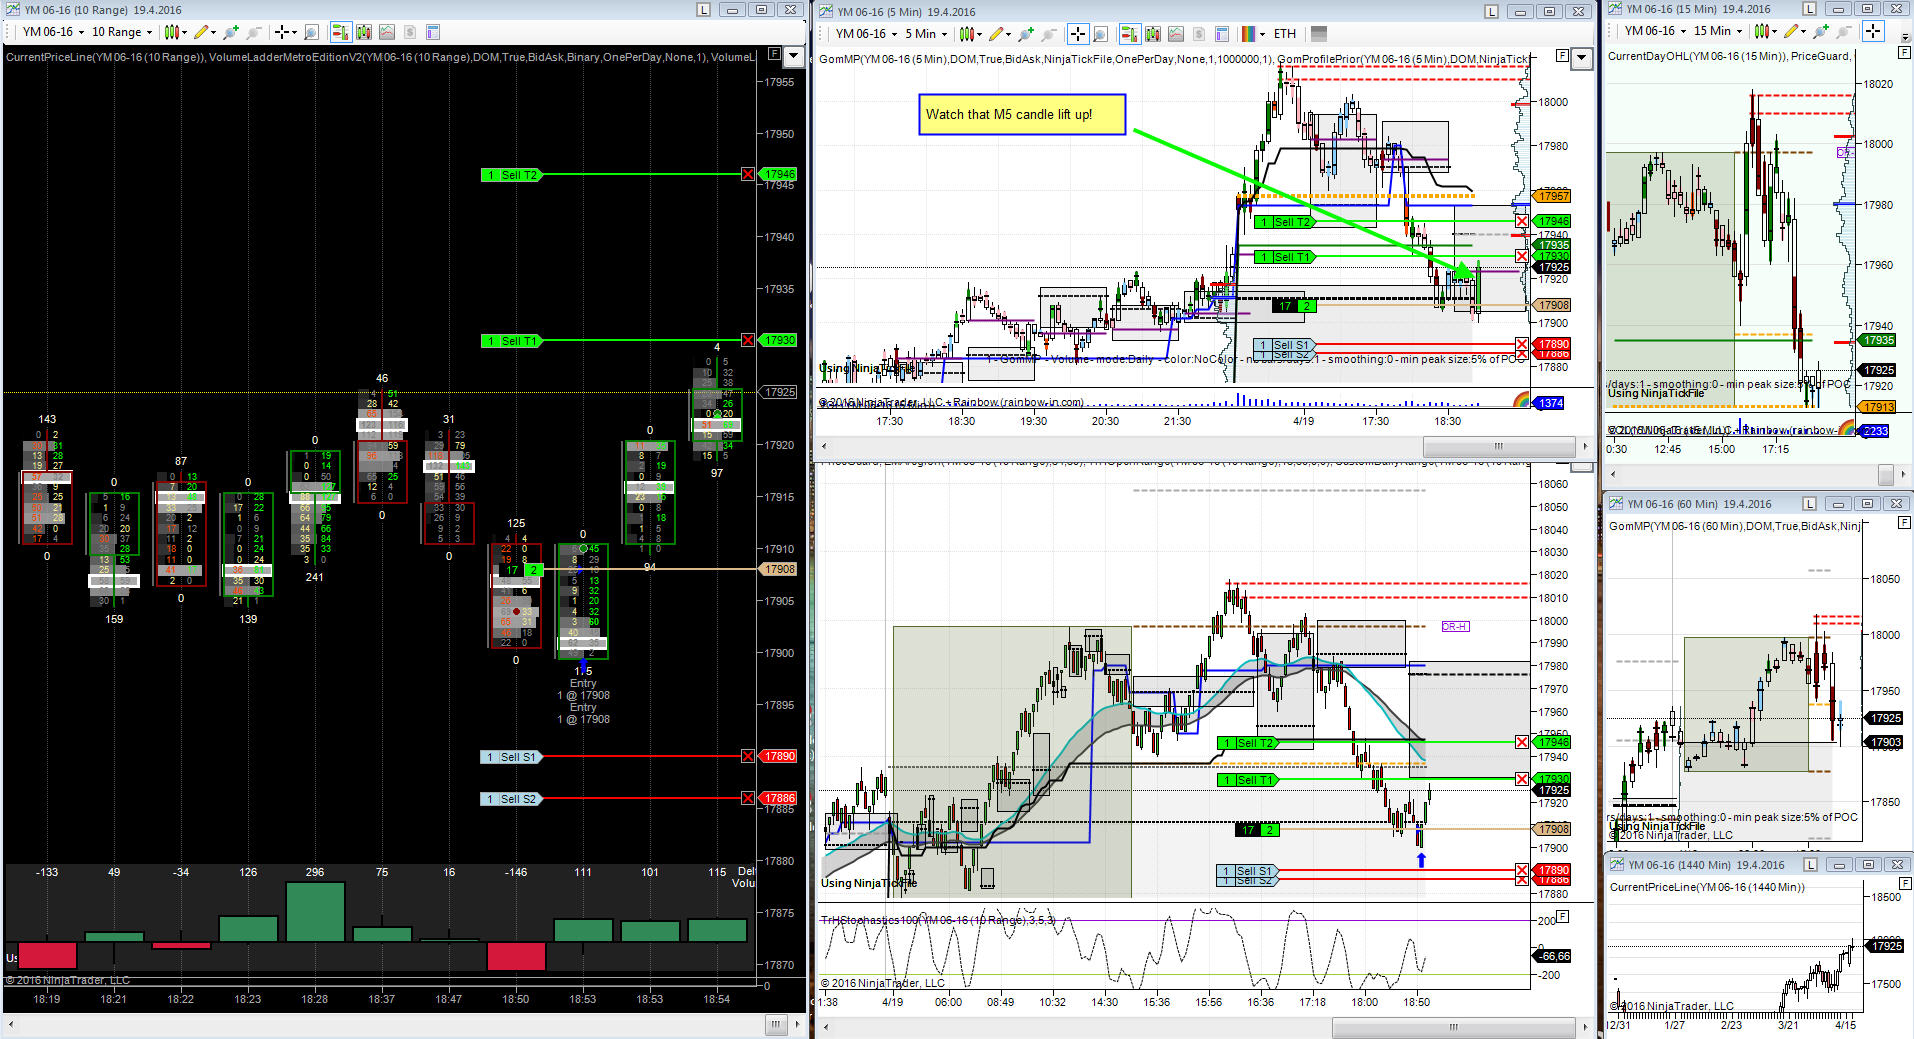Cancel the Sell T1 order in 10 Range chart
Screen dimensions: 1914x1039
point(748,341)
